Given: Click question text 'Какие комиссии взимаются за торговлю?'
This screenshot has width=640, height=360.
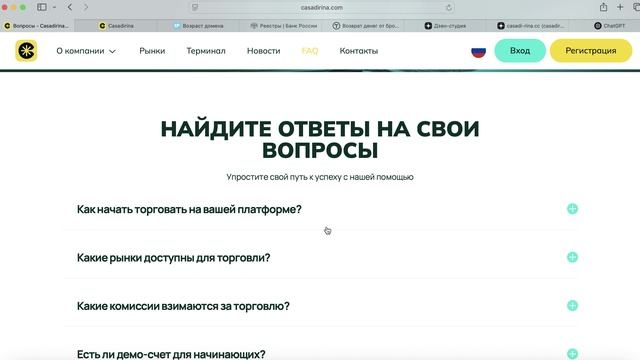Looking at the screenshot, I should [183, 306].
